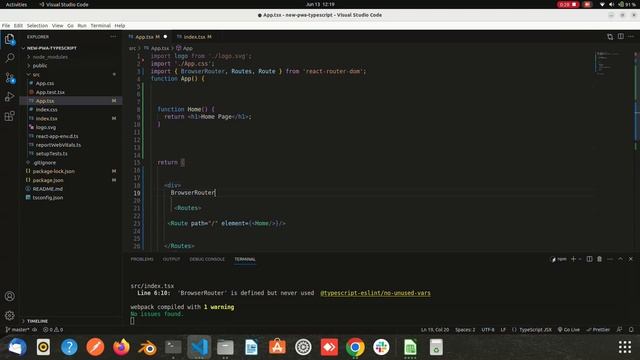Open clock and calendar in top bar

pyautogui.click(x=320, y=4)
